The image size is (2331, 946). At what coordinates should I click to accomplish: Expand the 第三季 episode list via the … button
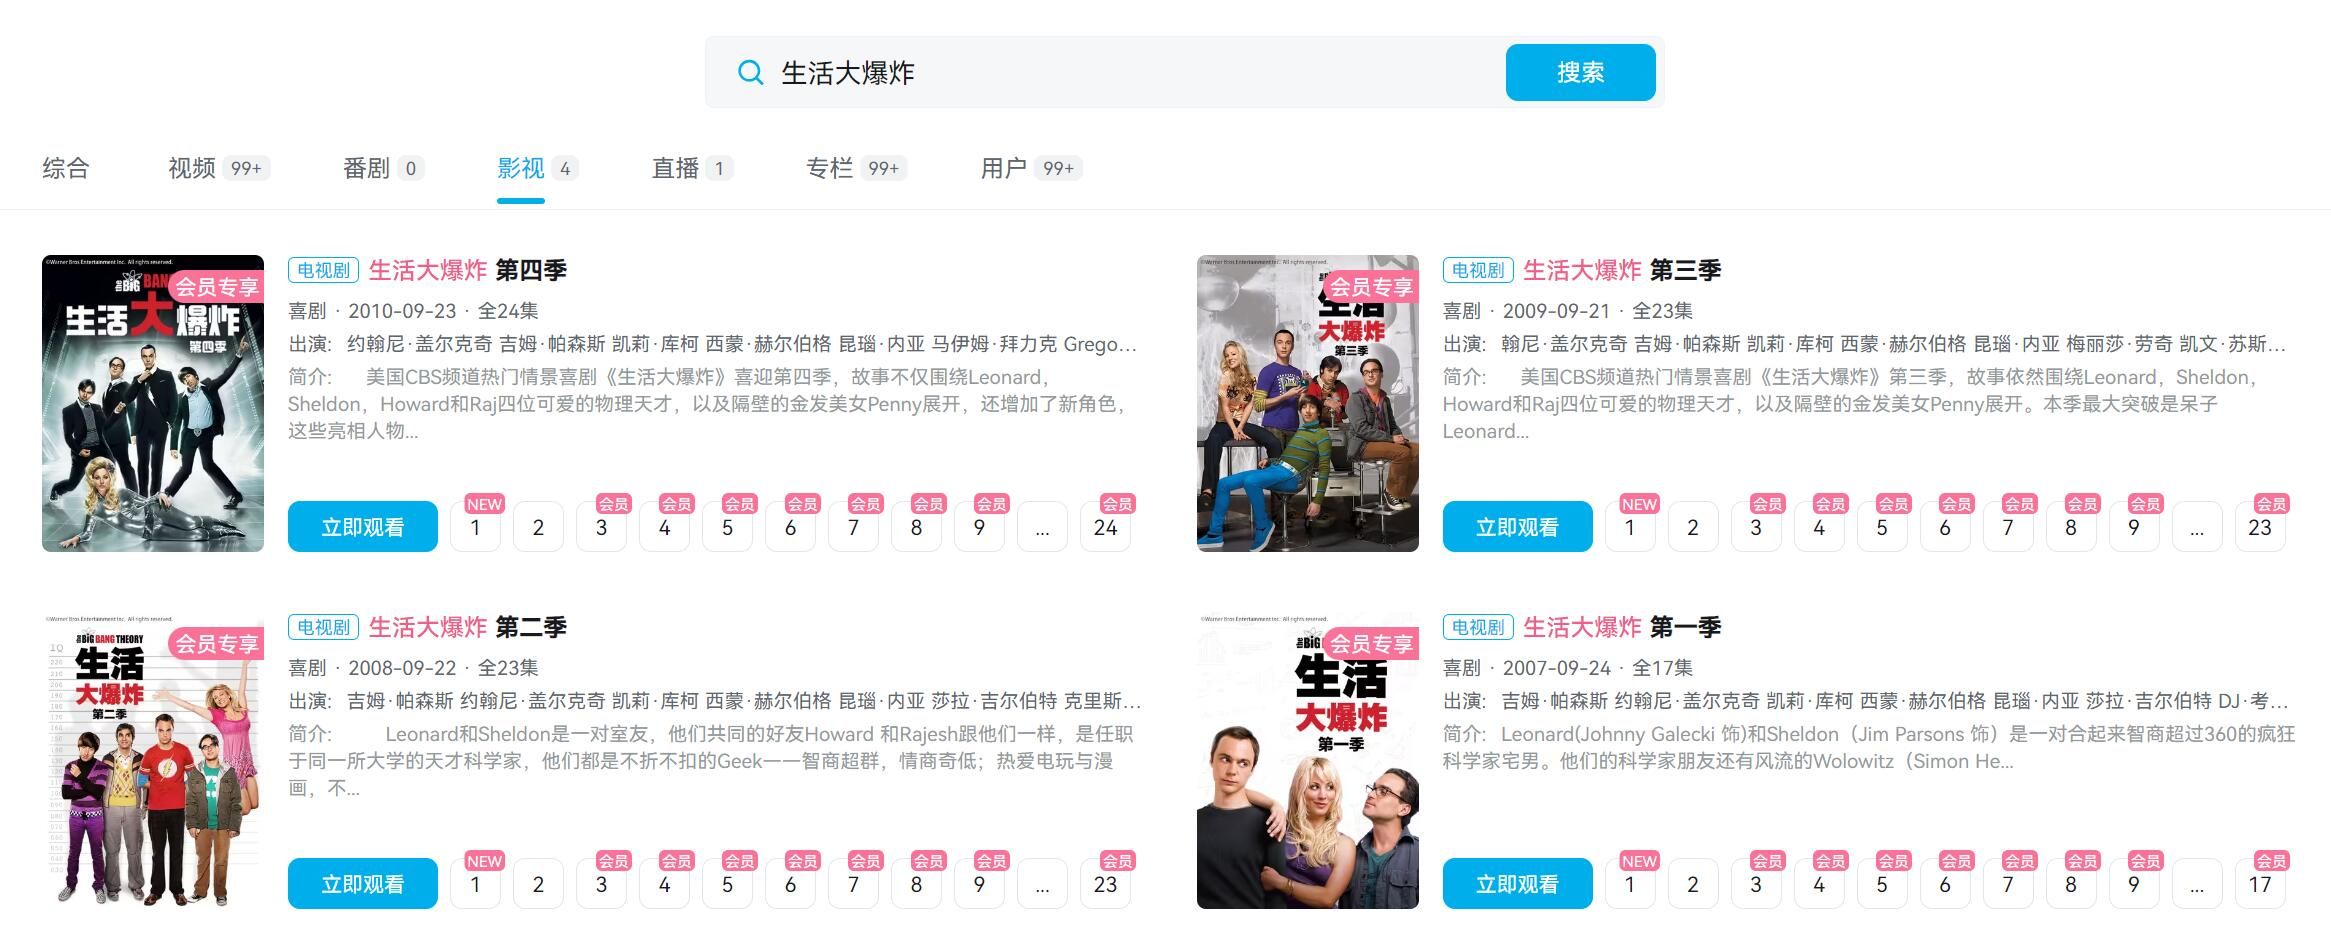click(x=2197, y=527)
